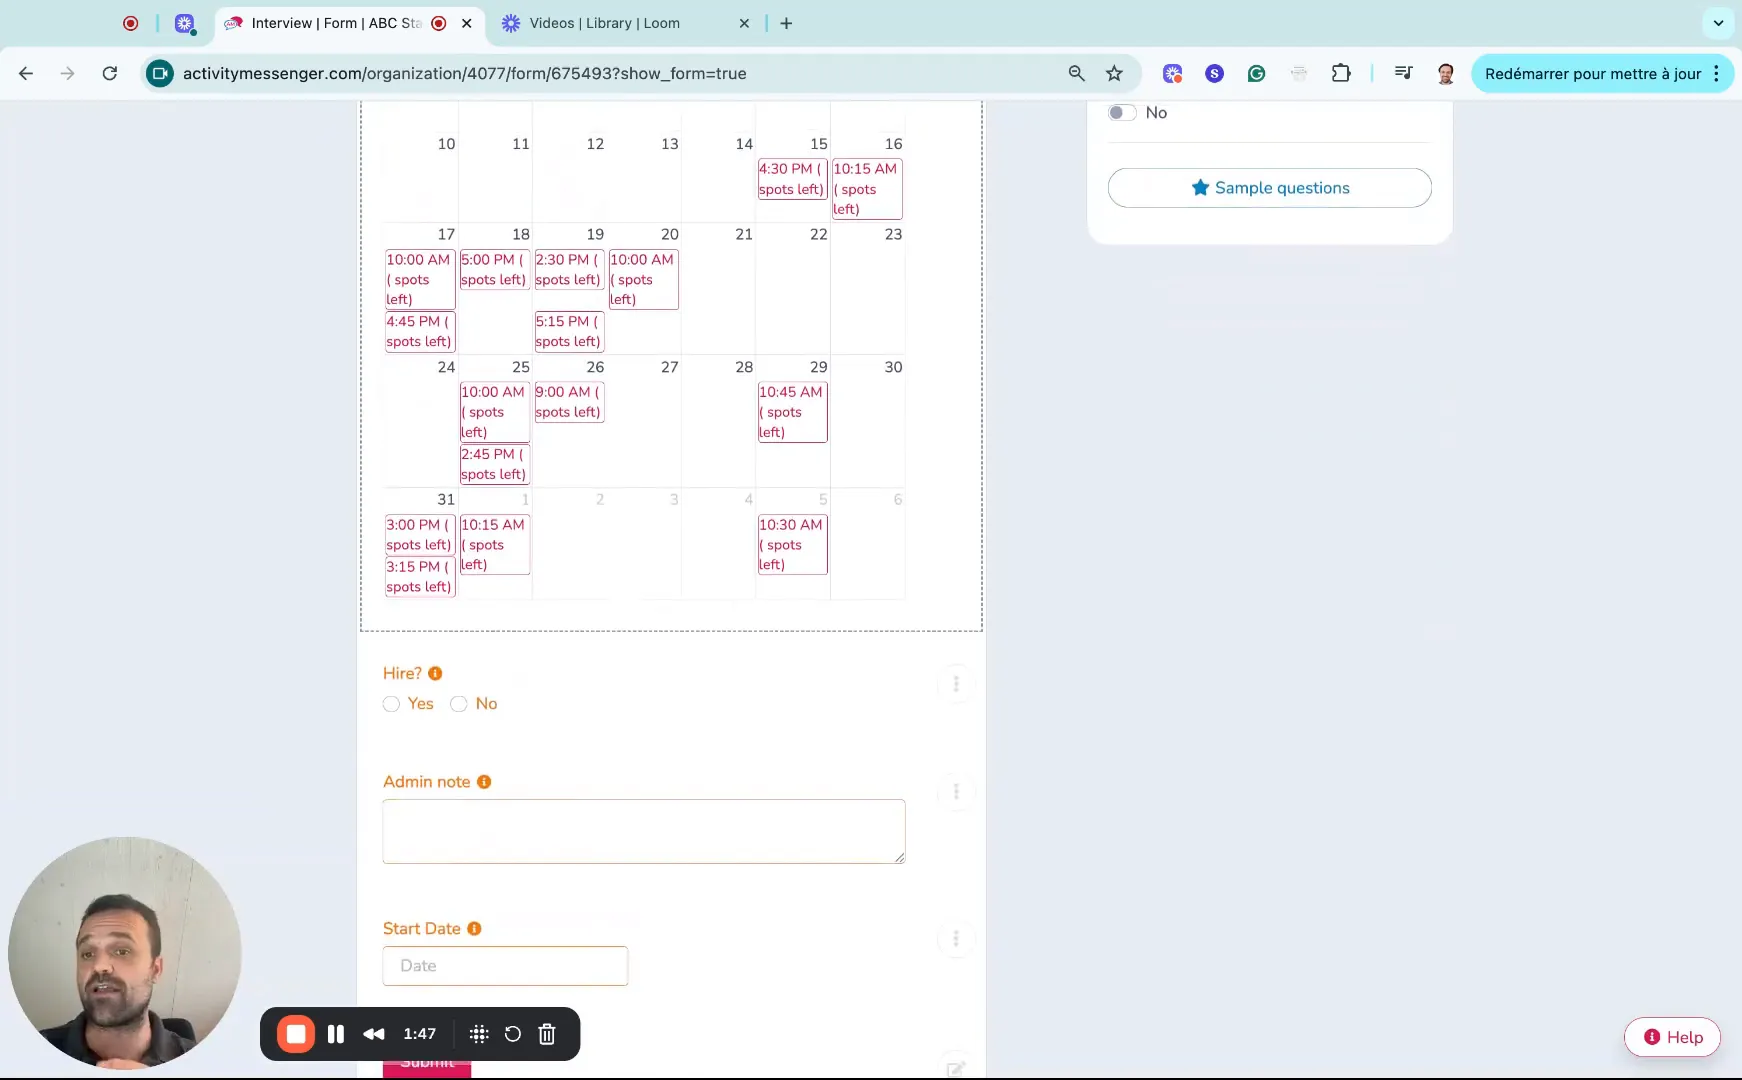Open options menu for Hire? field
This screenshot has height=1080, width=1742.
coord(956,684)
